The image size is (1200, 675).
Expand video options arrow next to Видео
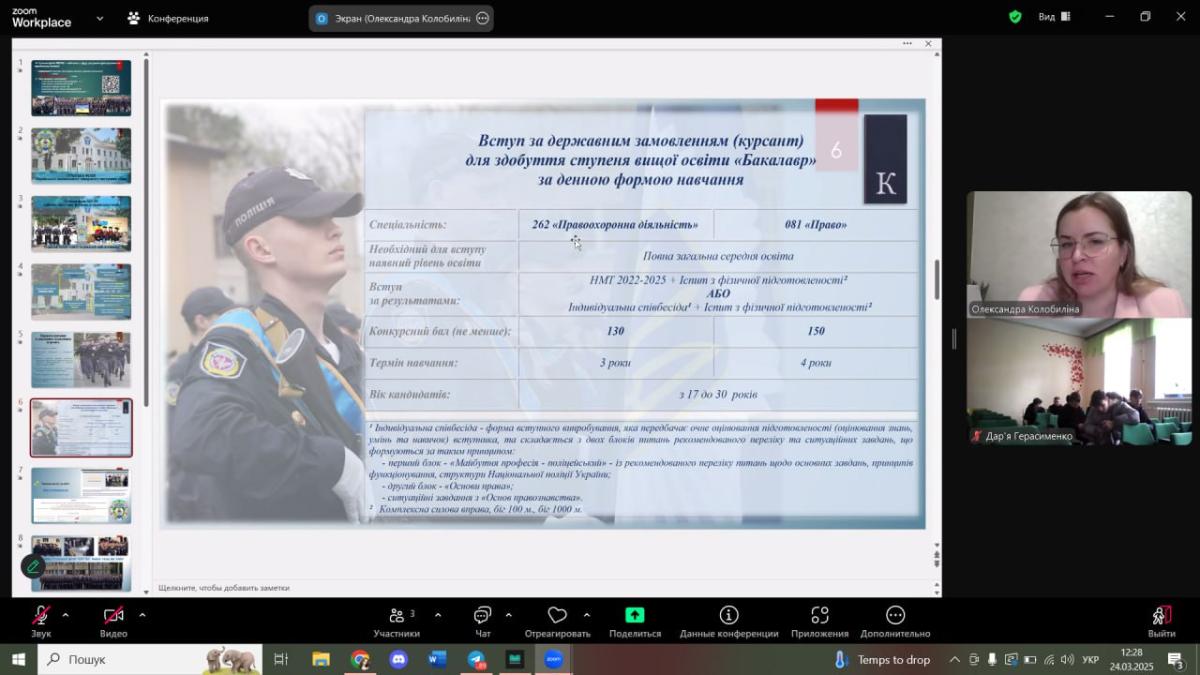click(142, 615)
